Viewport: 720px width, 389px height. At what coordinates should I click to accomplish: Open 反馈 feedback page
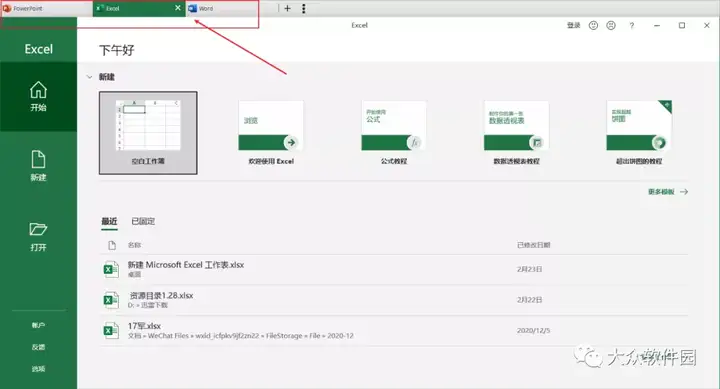point(39,347)
